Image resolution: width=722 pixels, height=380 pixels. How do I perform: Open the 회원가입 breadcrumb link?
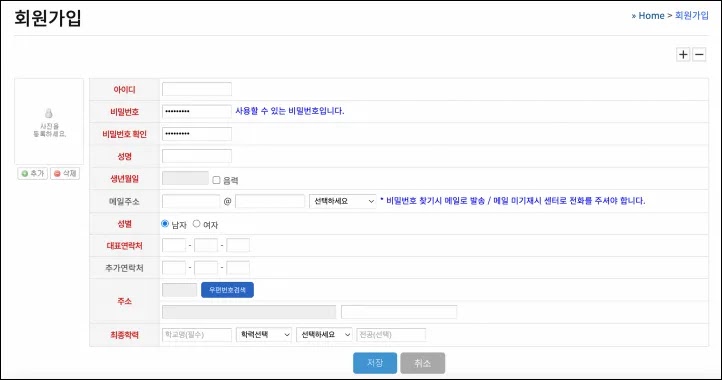692,16
